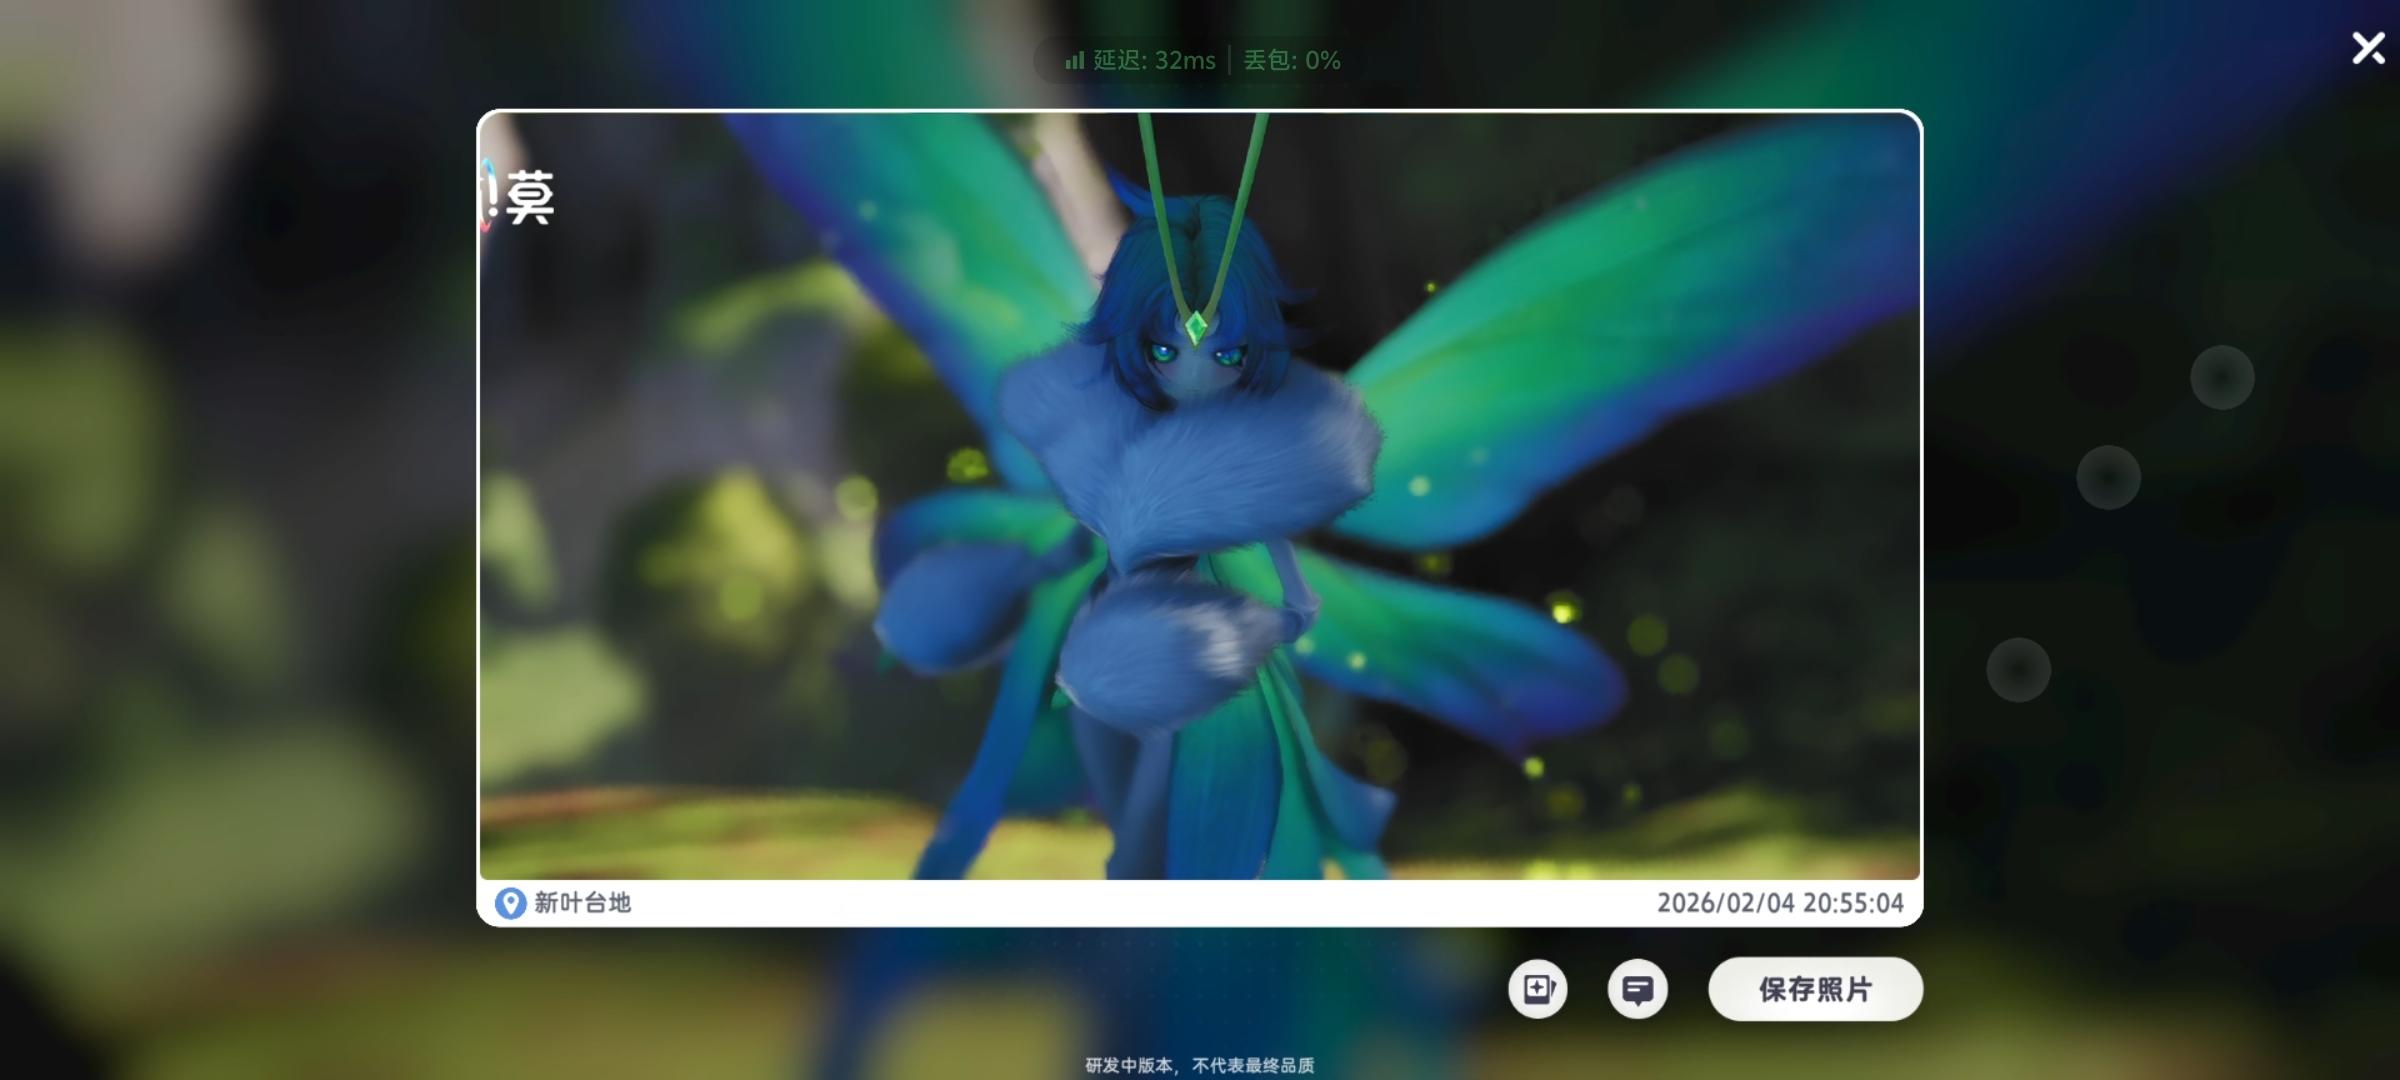Click the 研发中版本 disclaimer text
2400x1080 pixels.
(1199, 1065)
